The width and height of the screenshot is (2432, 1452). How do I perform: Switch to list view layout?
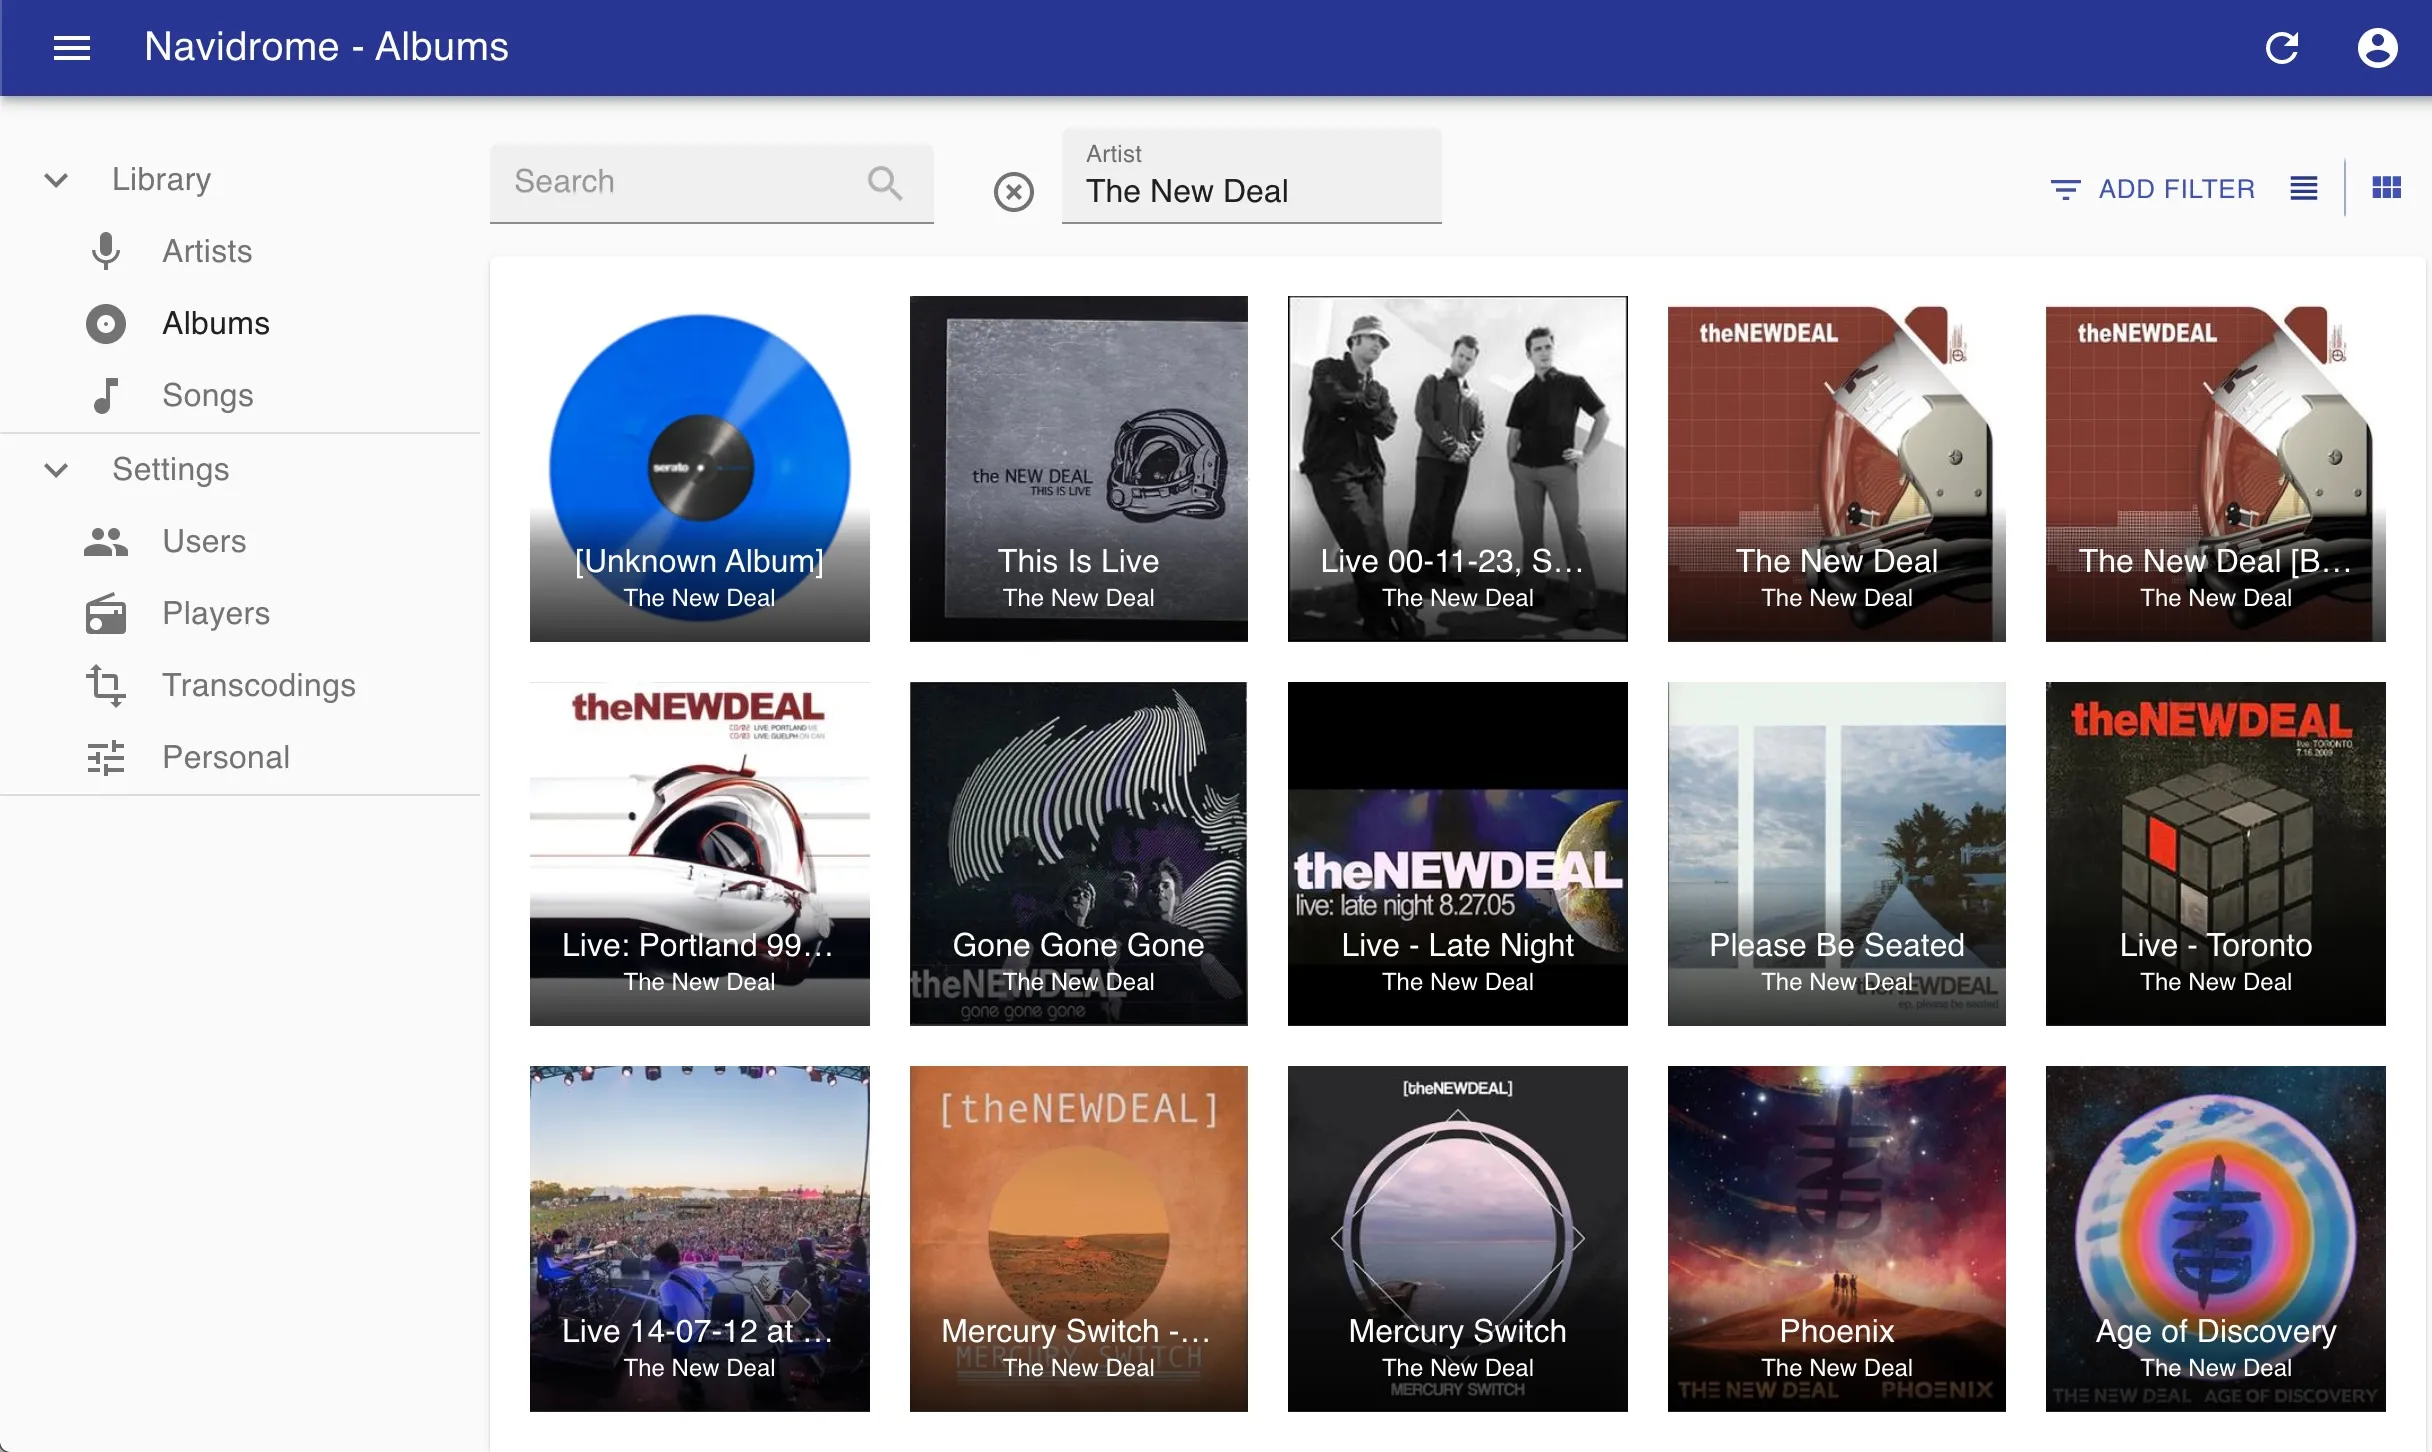tap(2304, 188)
